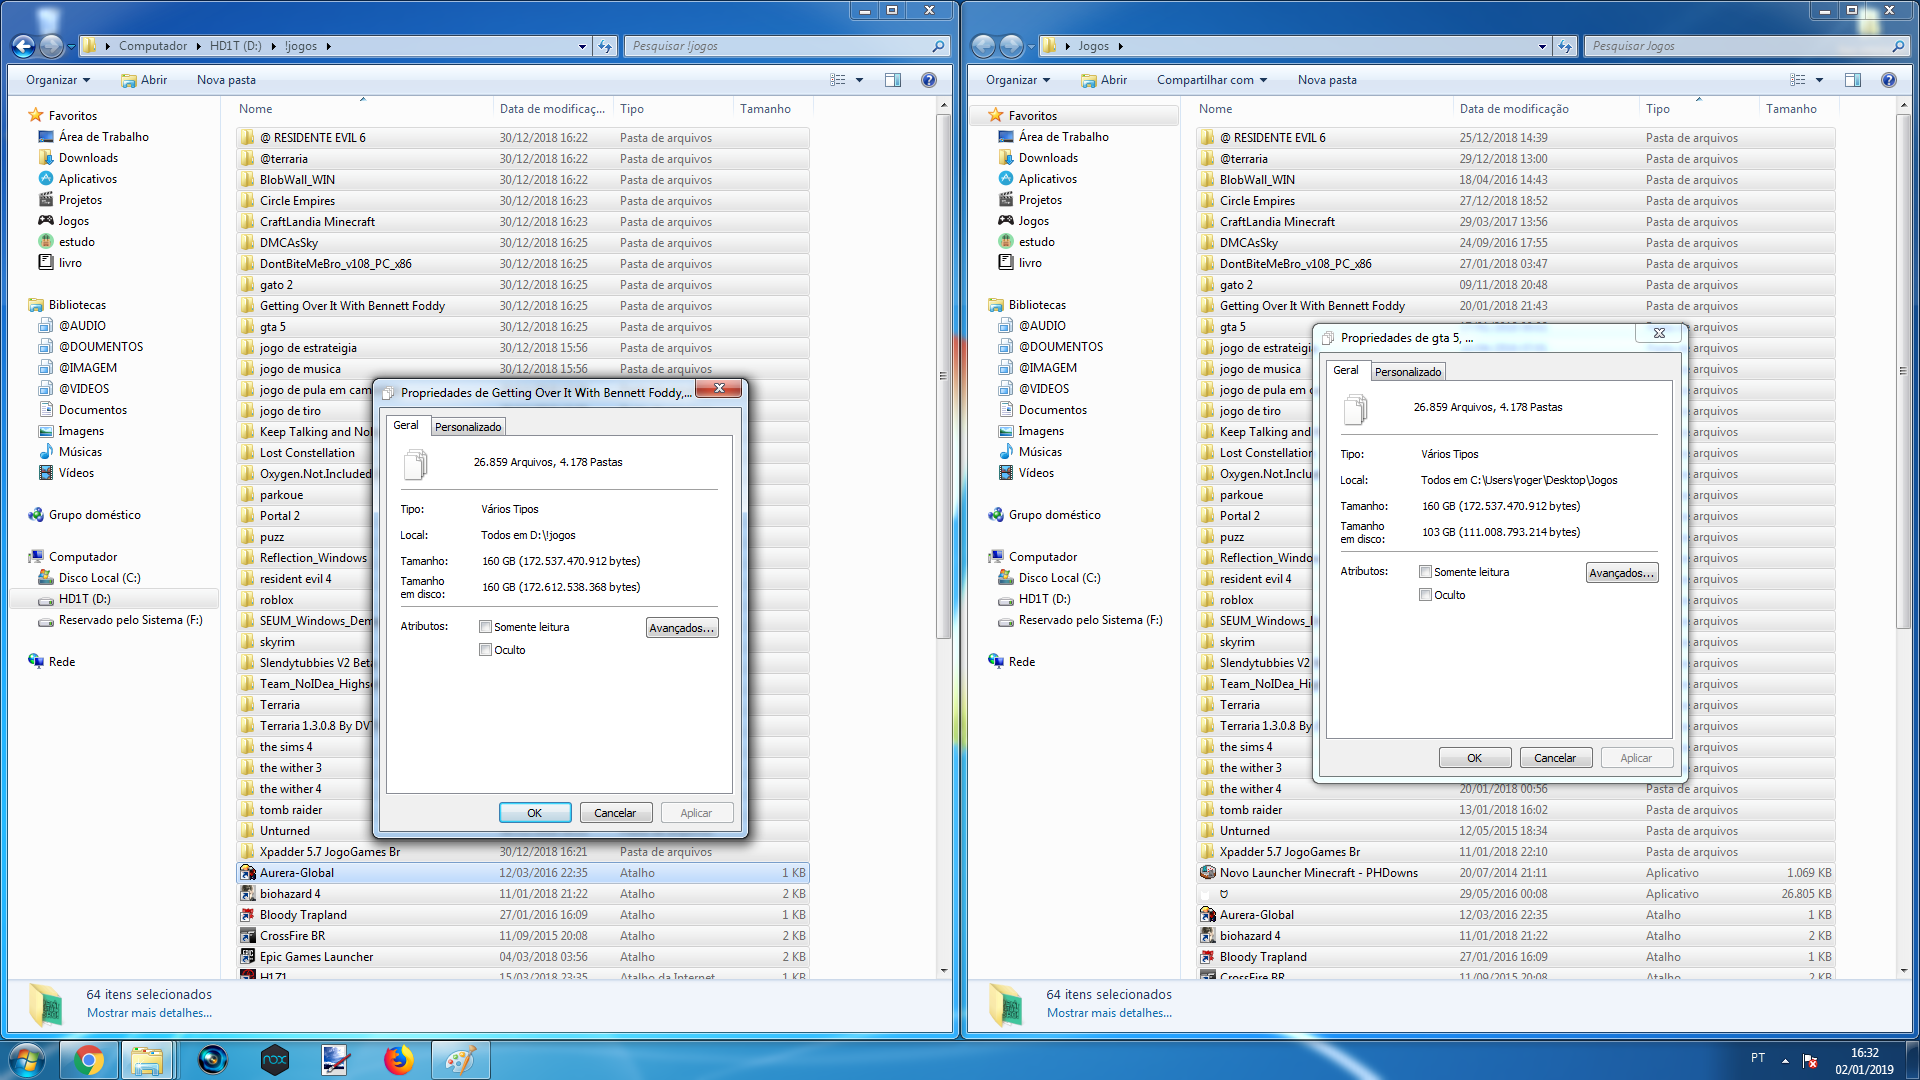This screenshot has width=1920, height=1080.
Task: Open Compartilhar com dropdown in right window
Action: pyautogui.click(x=1212, y=80)
